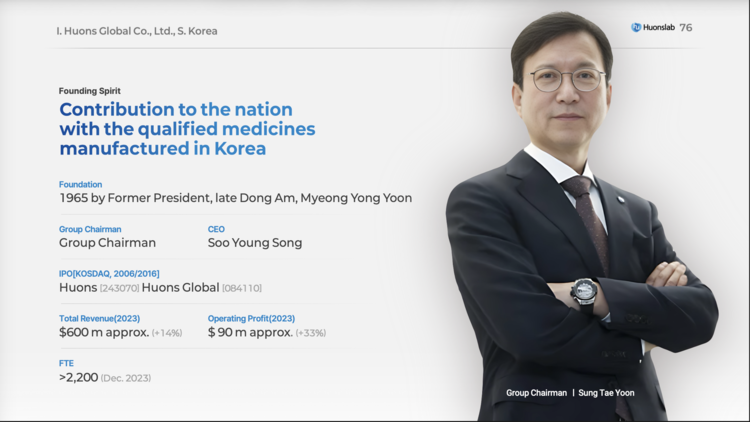Screen dimensions: 750x422
Task: Click the name 'Myeong Yong Yoon'
Action: pyautogui.click(x=356, y=198)
